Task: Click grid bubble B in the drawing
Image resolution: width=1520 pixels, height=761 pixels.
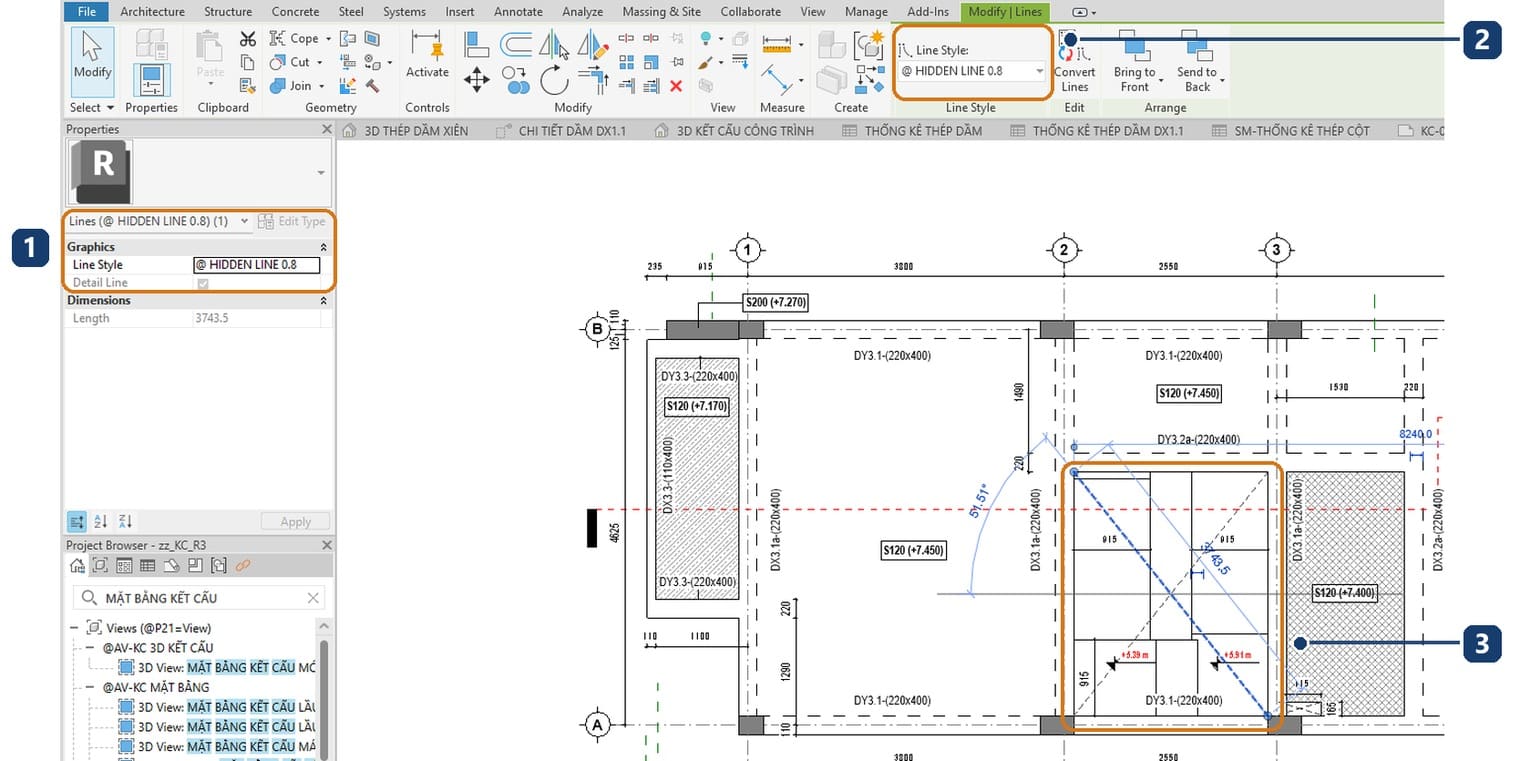Action: (x=597, y=328)
